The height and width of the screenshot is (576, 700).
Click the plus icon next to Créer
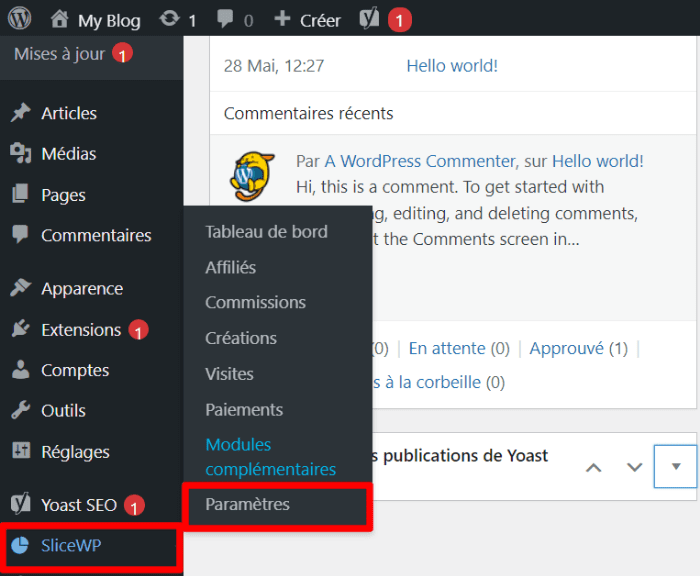point(282,19)
